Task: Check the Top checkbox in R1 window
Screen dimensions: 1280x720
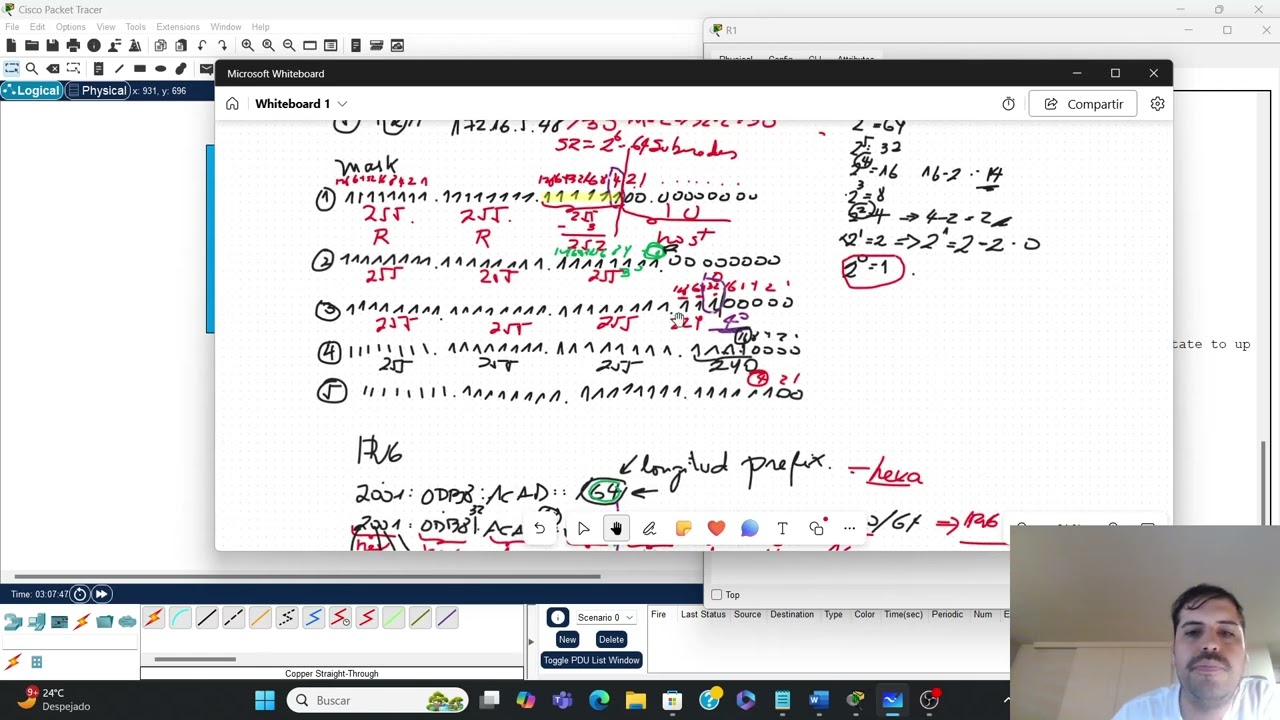Action: click(x=716, y=595)
